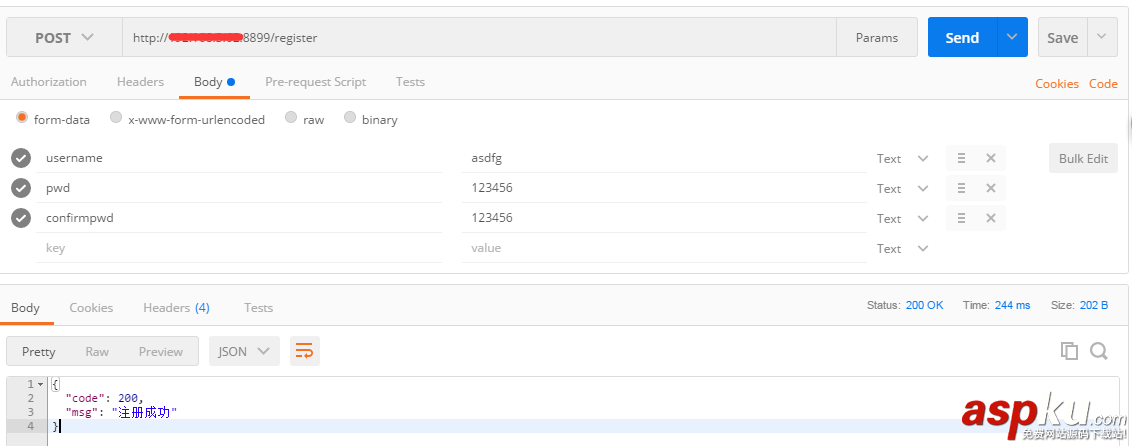Screen dimensions: 1132x446
Task: Uncheck the username parameter checkbox
Action: pos(21,158)
